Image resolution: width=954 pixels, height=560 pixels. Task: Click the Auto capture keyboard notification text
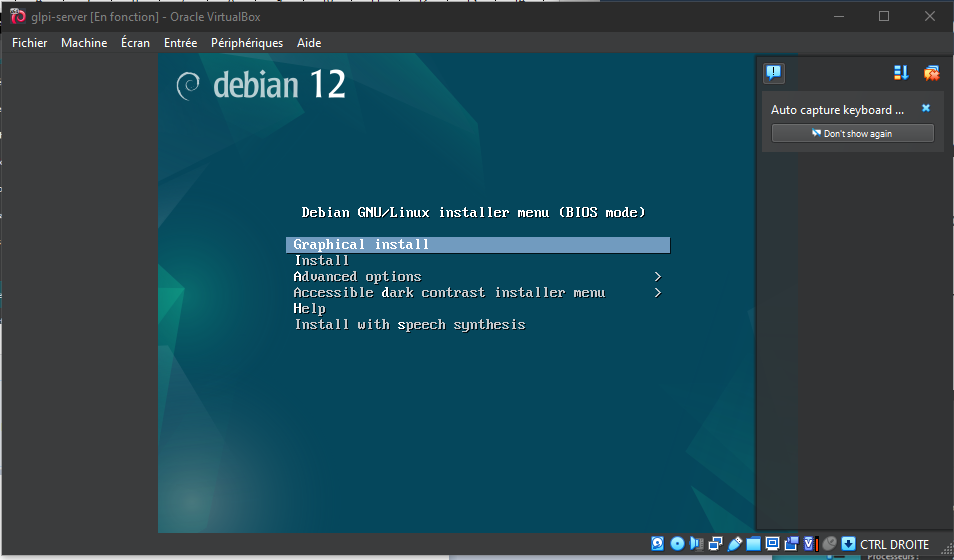pos(837,110)
